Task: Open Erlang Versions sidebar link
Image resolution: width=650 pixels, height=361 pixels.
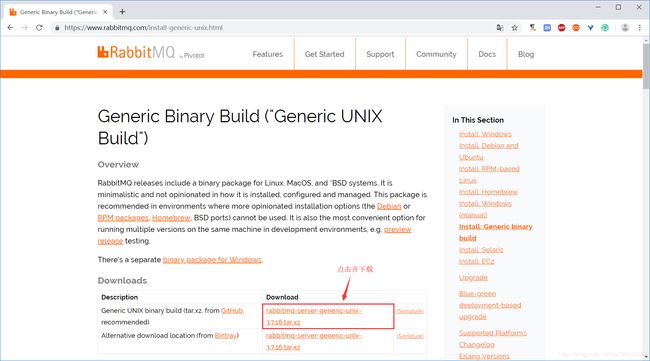Action: click(x=484, y=356)
